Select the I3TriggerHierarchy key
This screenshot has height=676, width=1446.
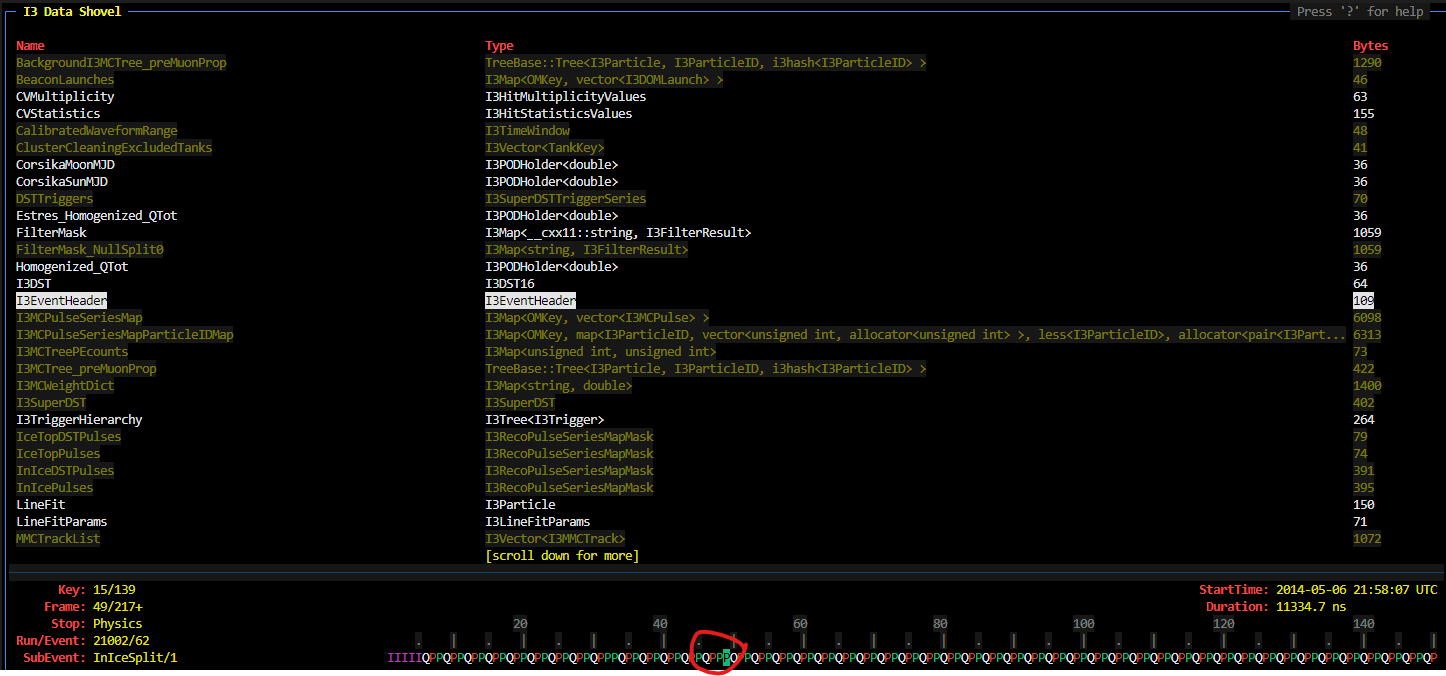tap(79, 419)
